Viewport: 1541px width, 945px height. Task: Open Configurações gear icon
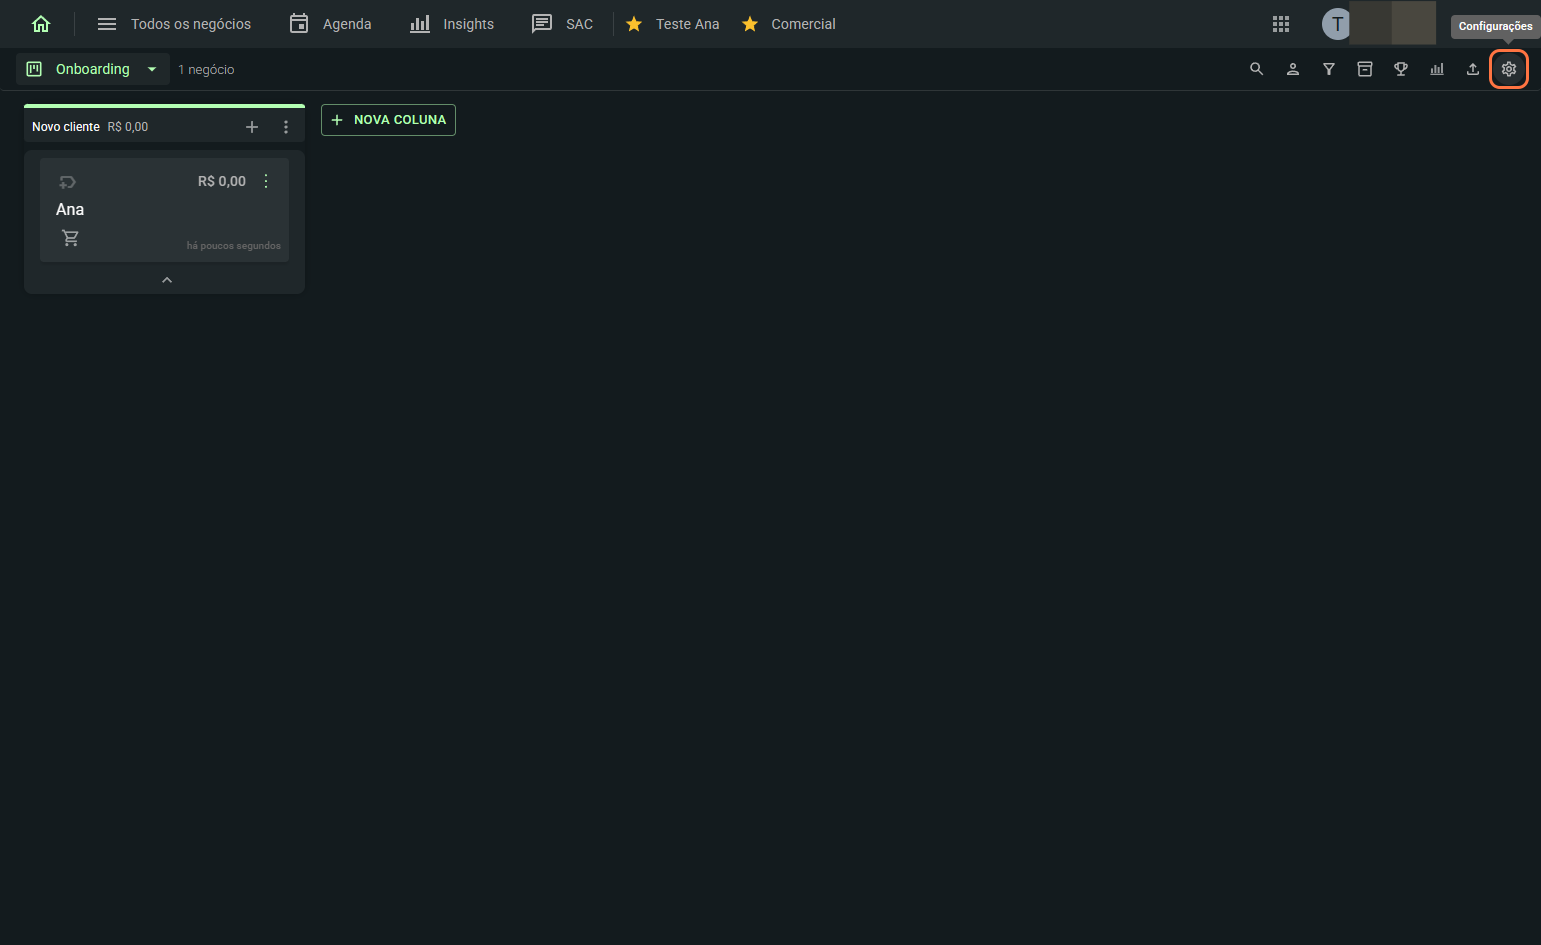pos(1509,69)
